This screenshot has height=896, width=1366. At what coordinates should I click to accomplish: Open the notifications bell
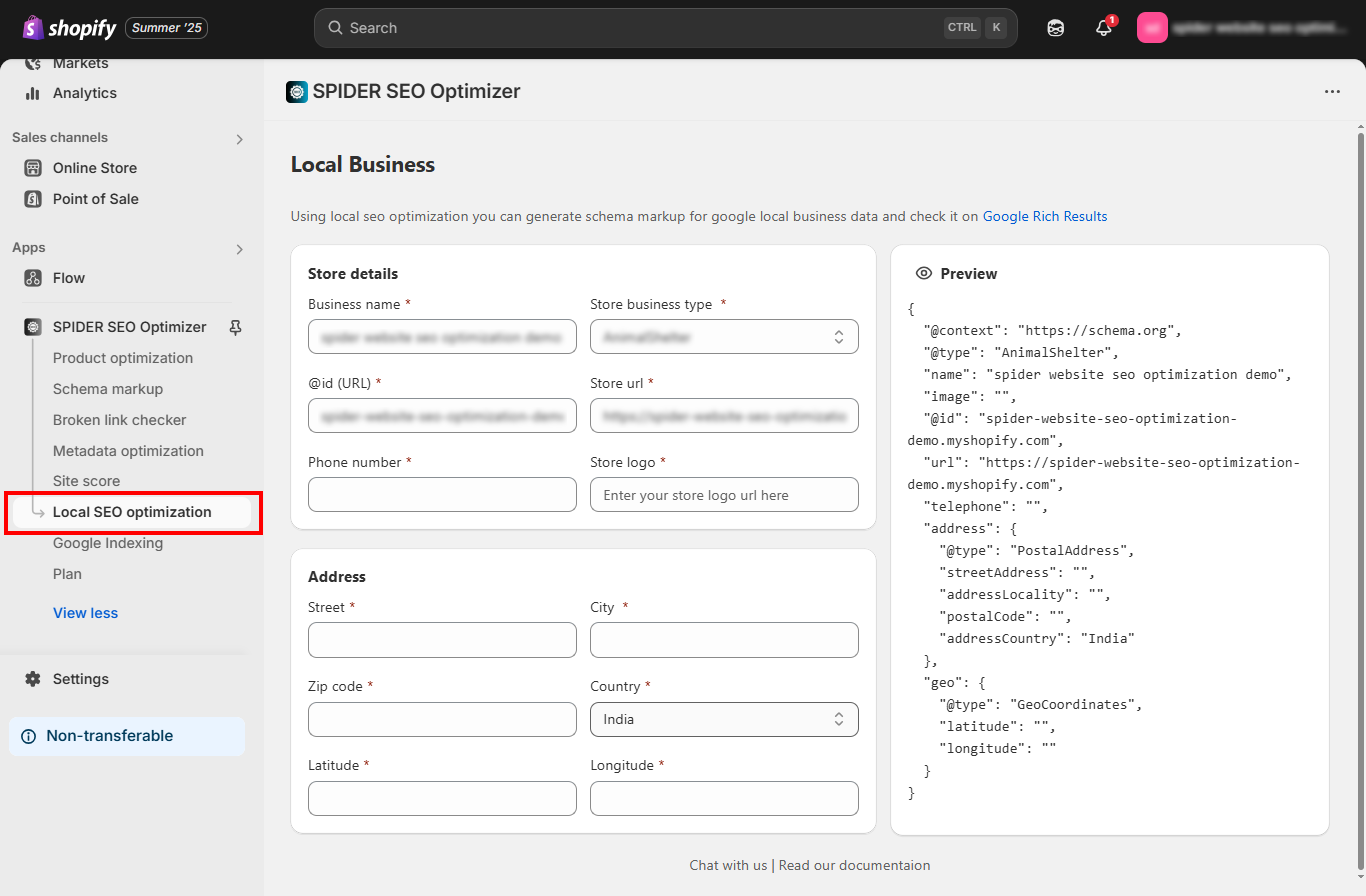pyautogui.click(x=1104, y=28)
